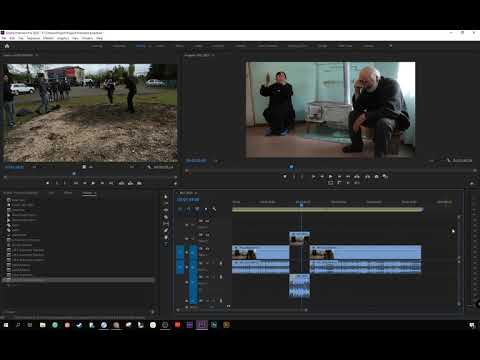Click the Program monitor timecode field

(196, 161)
